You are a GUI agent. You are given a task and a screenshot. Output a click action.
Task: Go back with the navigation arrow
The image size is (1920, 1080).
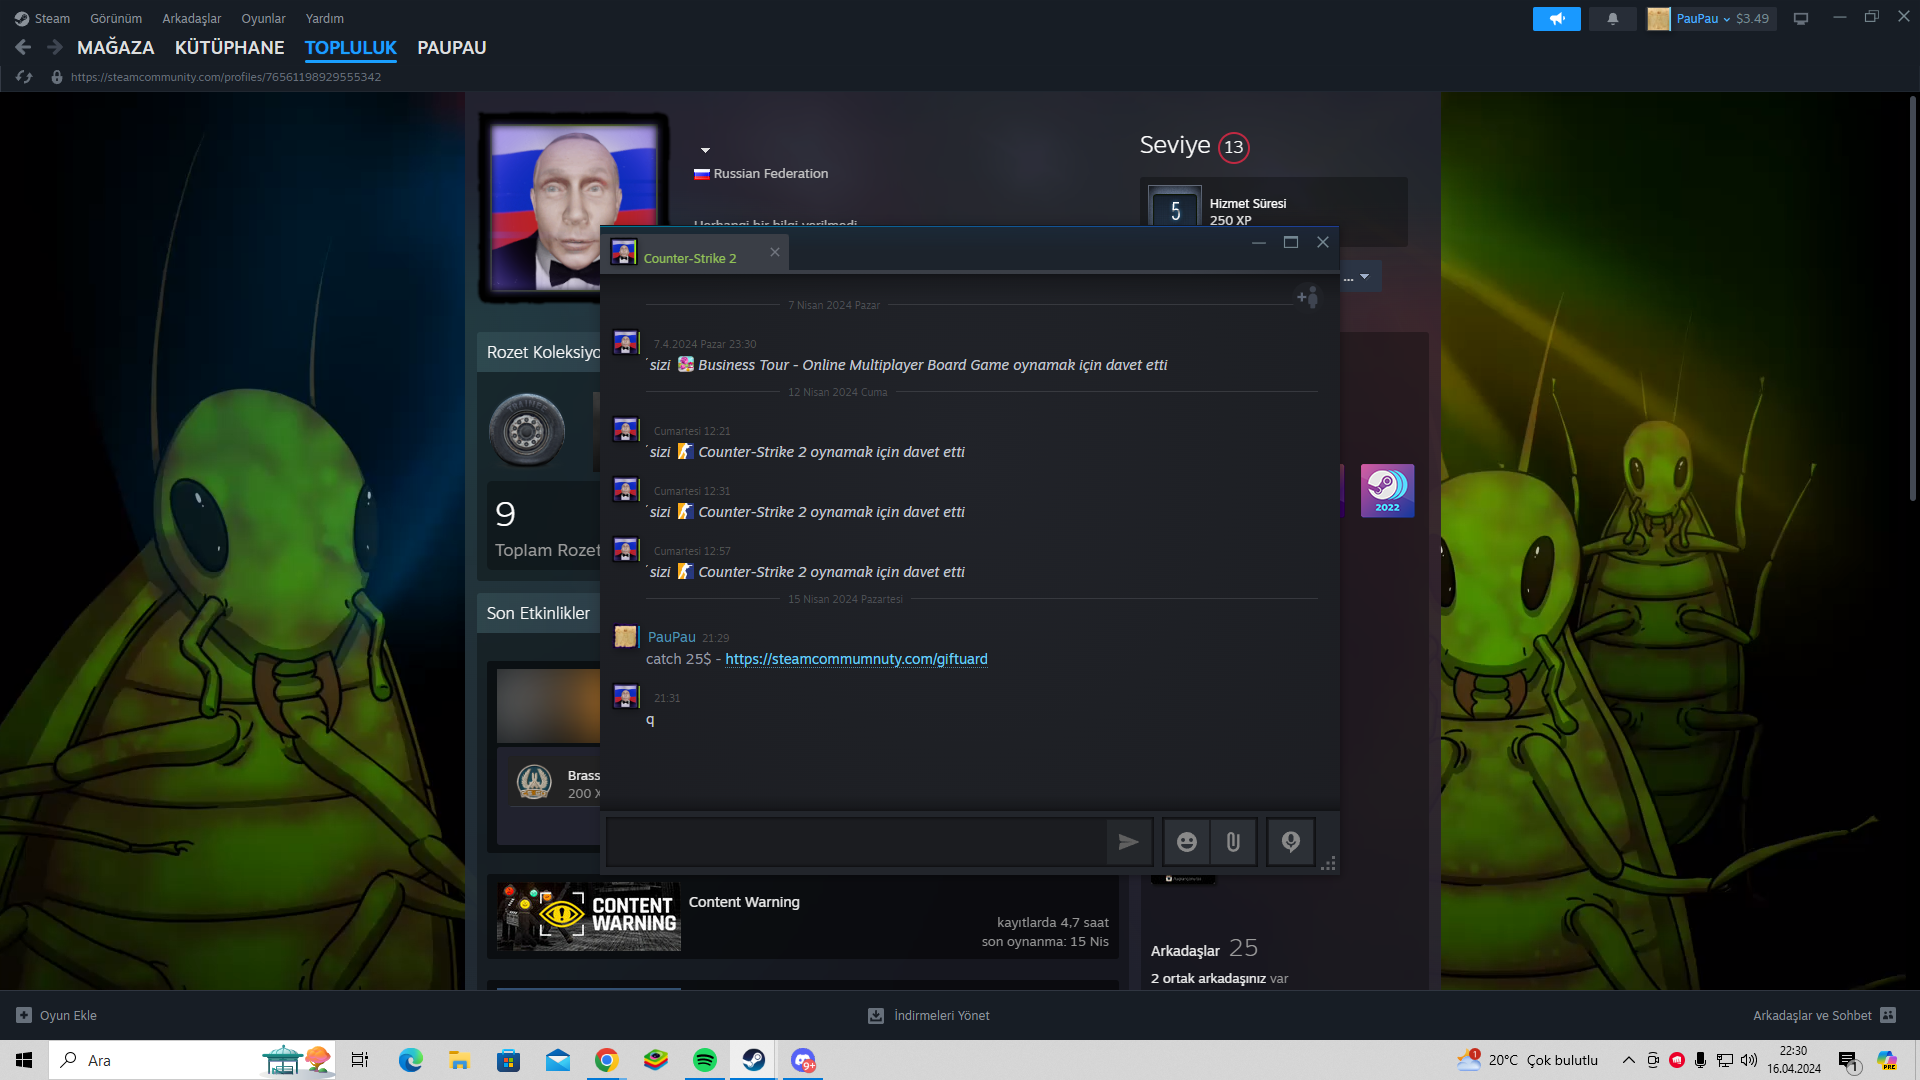tap(23, 47)
